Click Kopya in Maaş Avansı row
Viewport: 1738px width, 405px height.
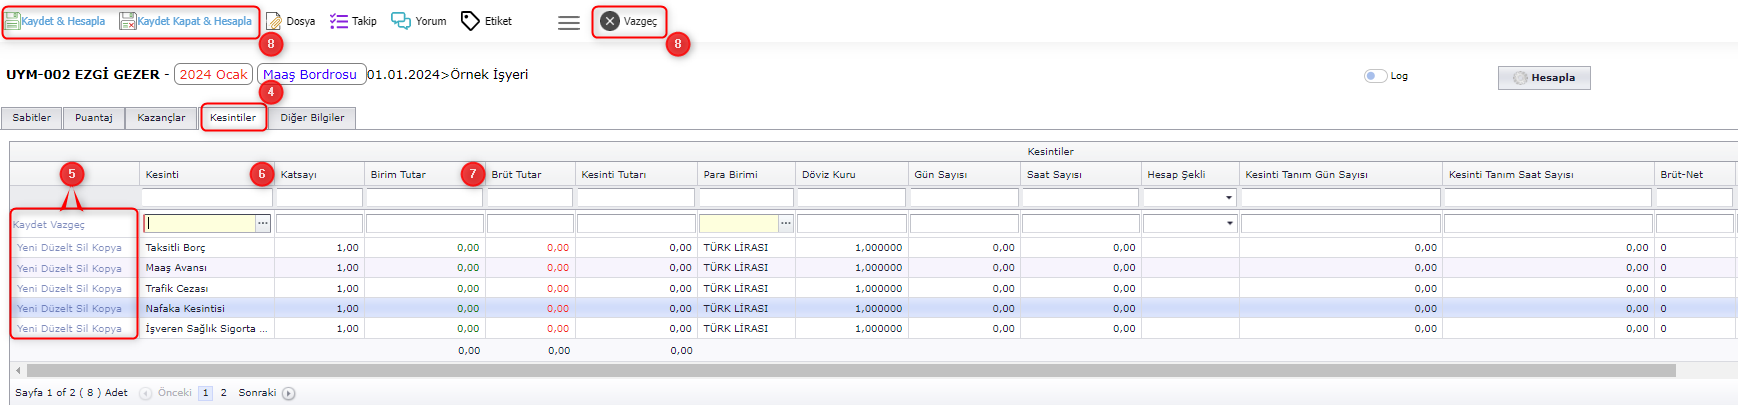click(107, 268)
